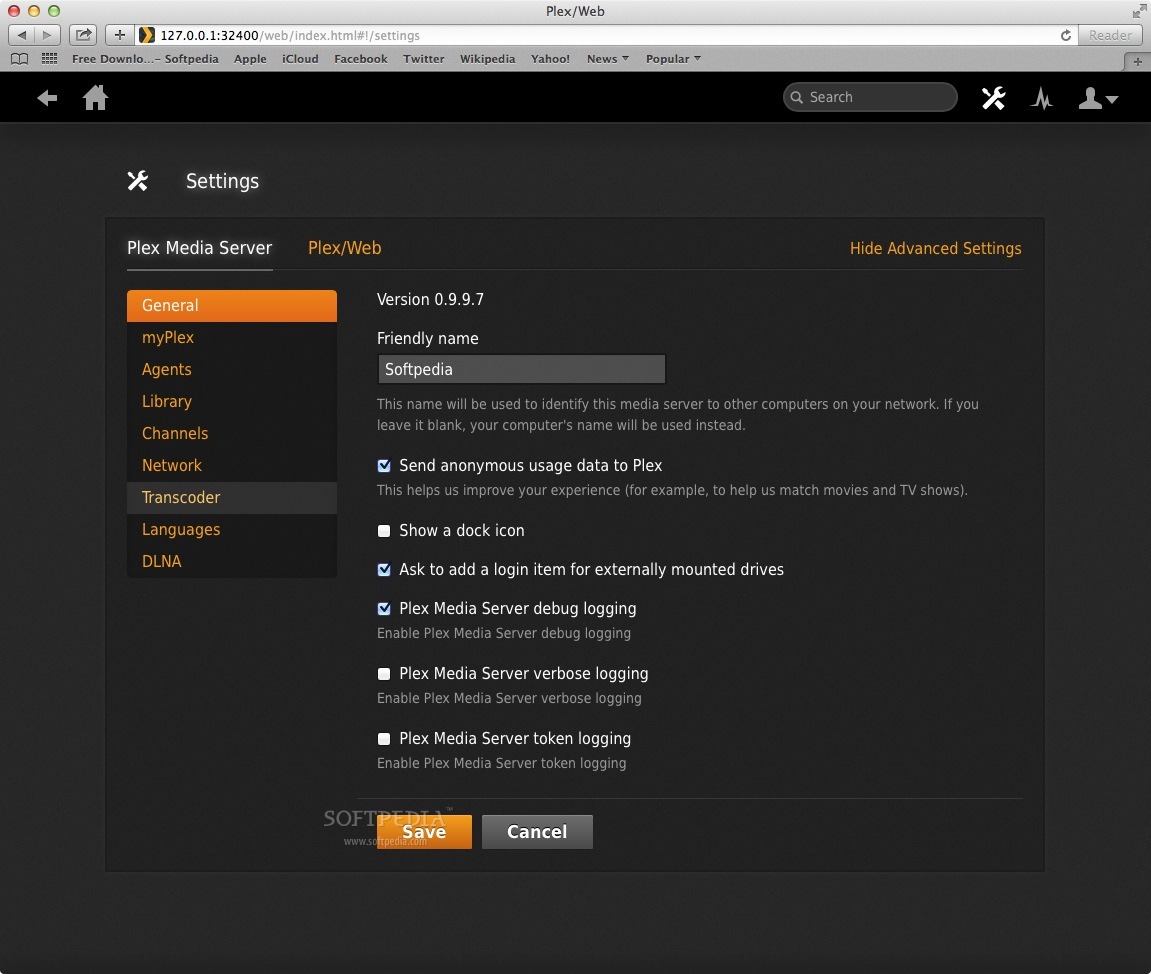This screenshot has width=1151, height=974.
Task: Click the add bookmark plus button
Action: click(120, 34)
